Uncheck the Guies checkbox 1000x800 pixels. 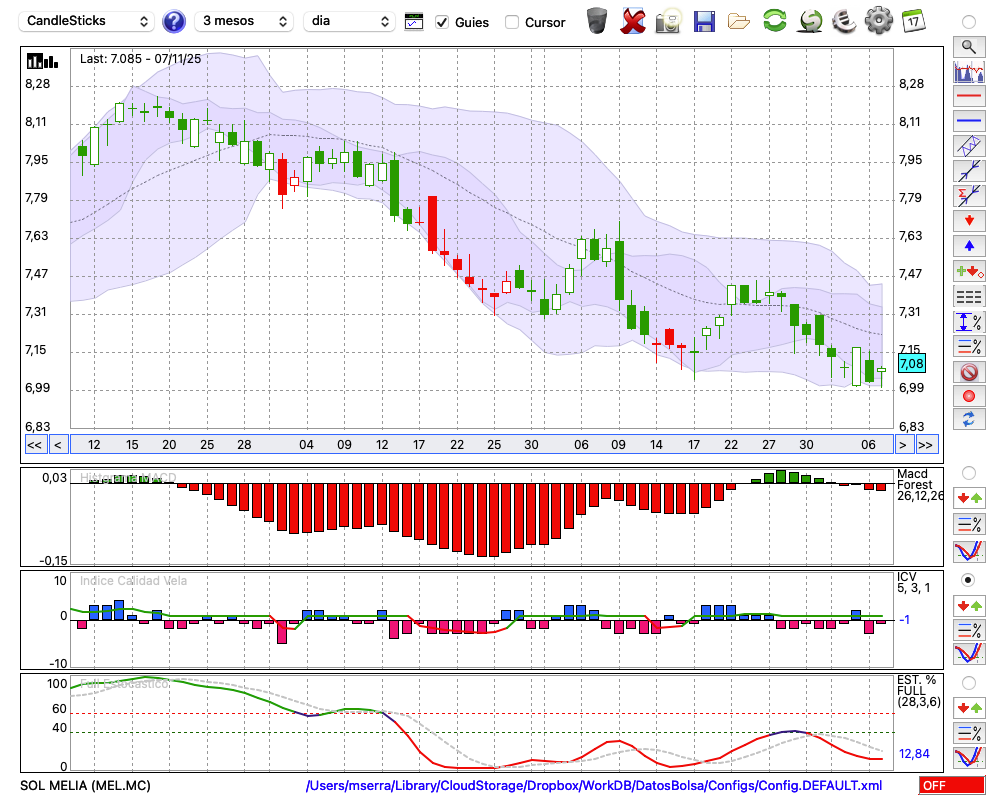(x=443, y=22)
